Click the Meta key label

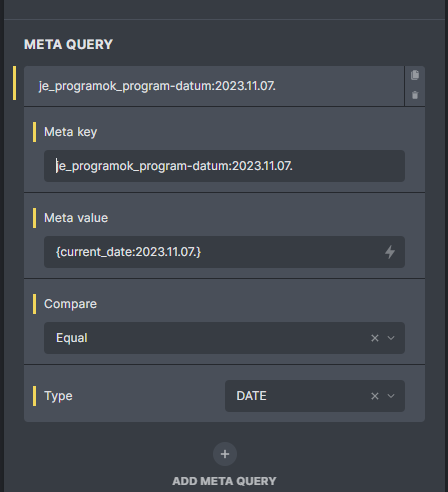(70, 132)
